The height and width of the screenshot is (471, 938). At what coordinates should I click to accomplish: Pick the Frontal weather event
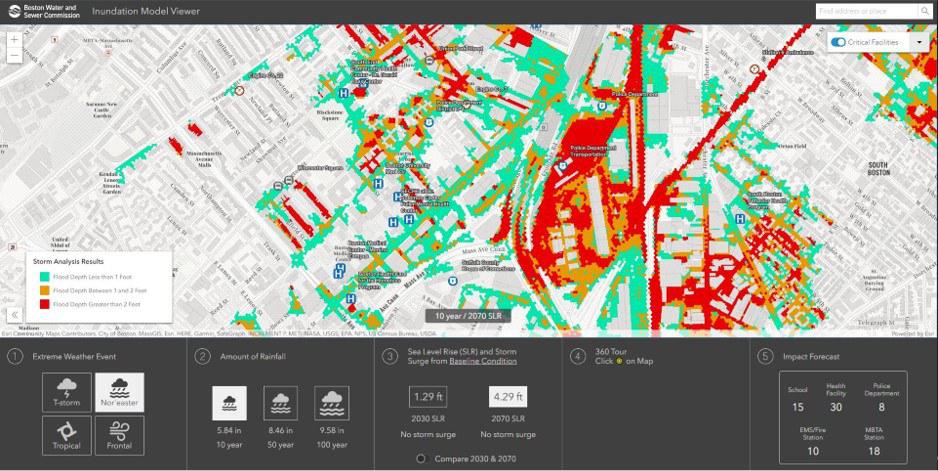tap(119, 435)
